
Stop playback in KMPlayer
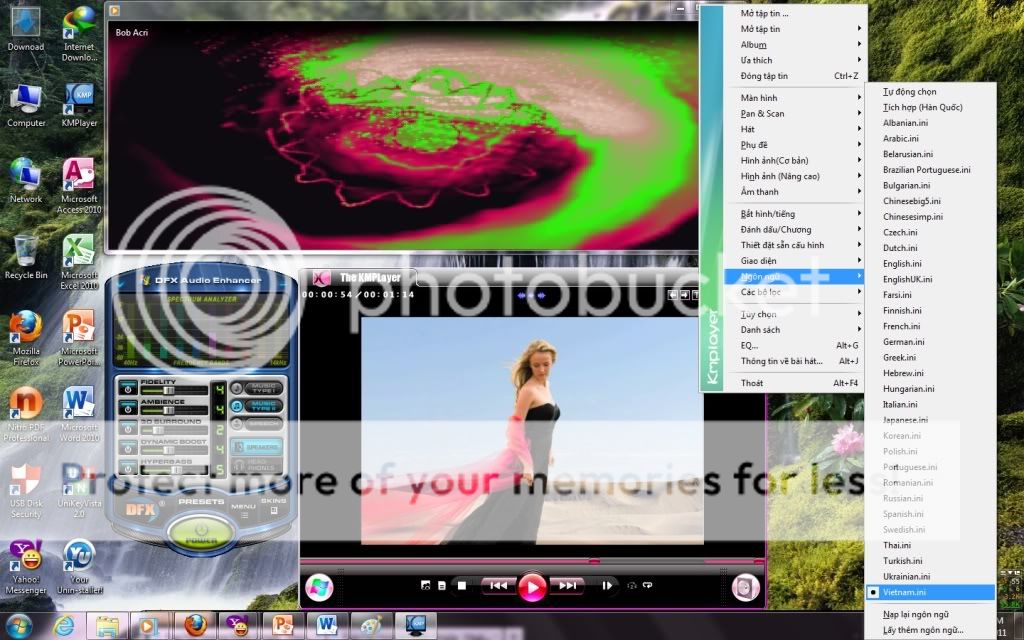pos(462,586)
